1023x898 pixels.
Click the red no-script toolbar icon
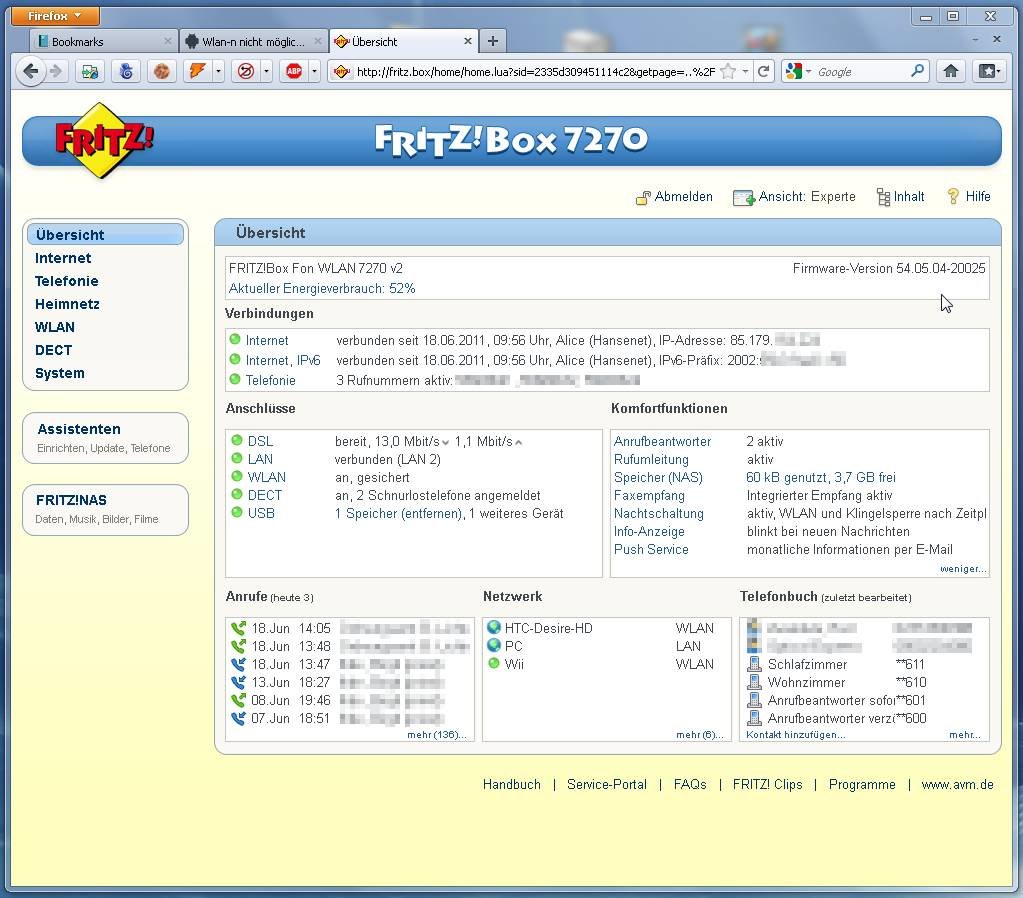(245, 71)
